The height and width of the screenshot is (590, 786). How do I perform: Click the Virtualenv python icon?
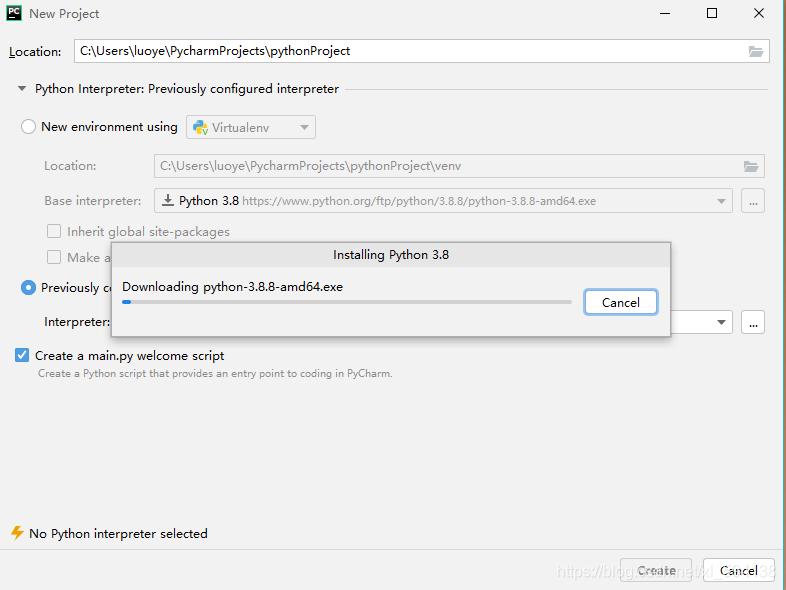(201, 127)
